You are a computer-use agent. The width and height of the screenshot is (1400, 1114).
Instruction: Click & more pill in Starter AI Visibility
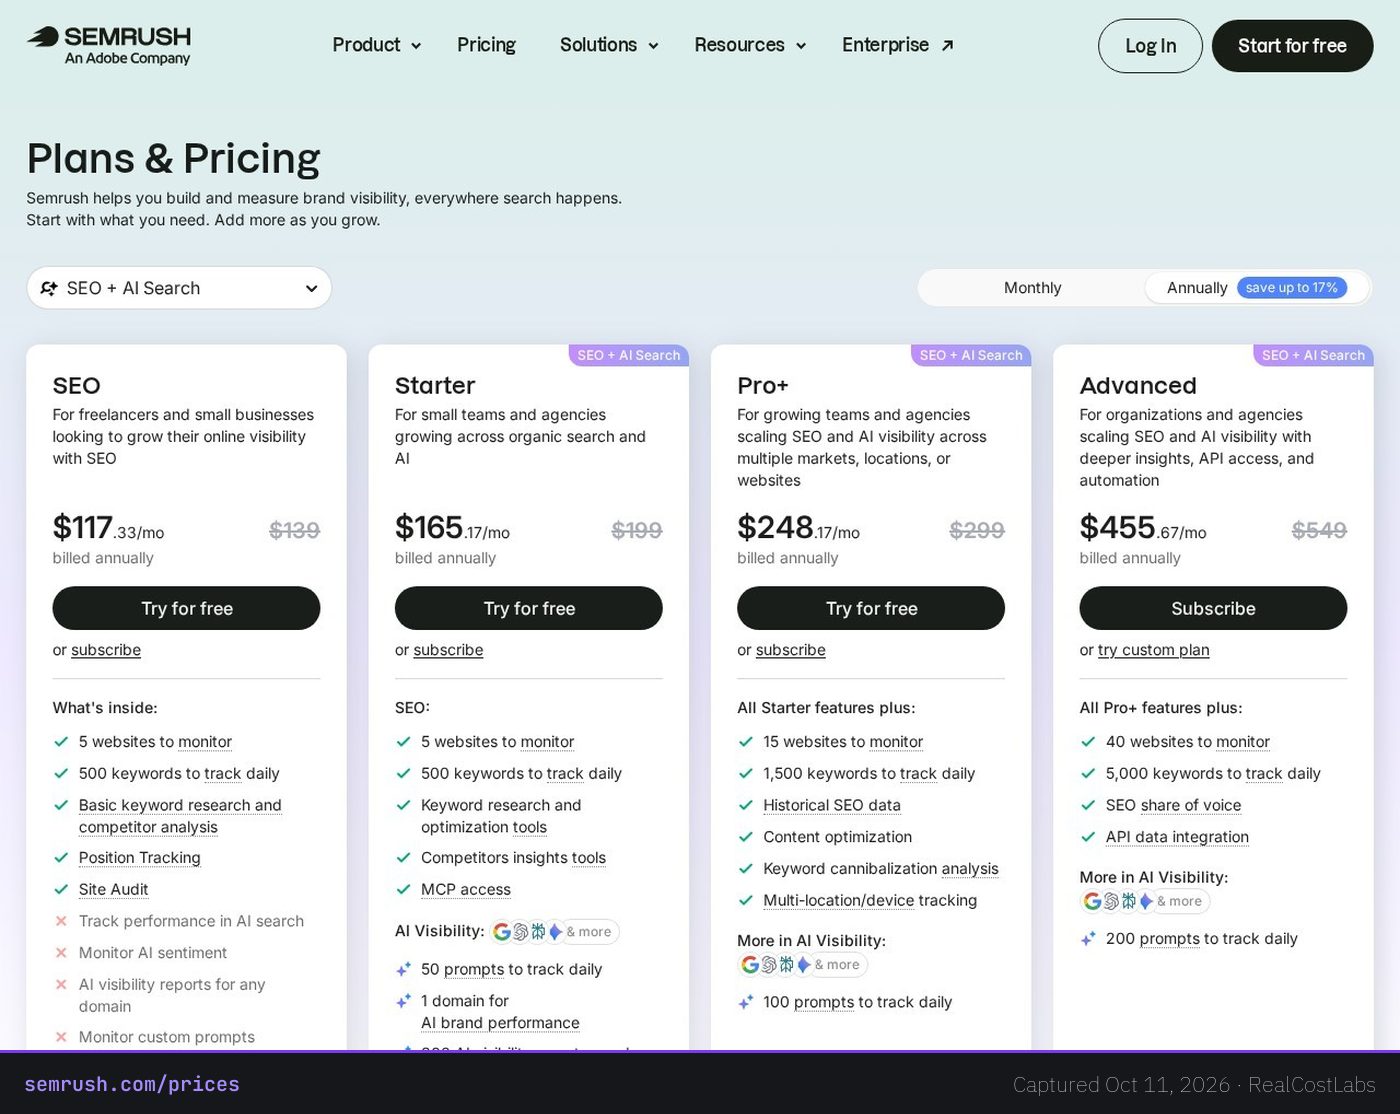pos(589,932)
